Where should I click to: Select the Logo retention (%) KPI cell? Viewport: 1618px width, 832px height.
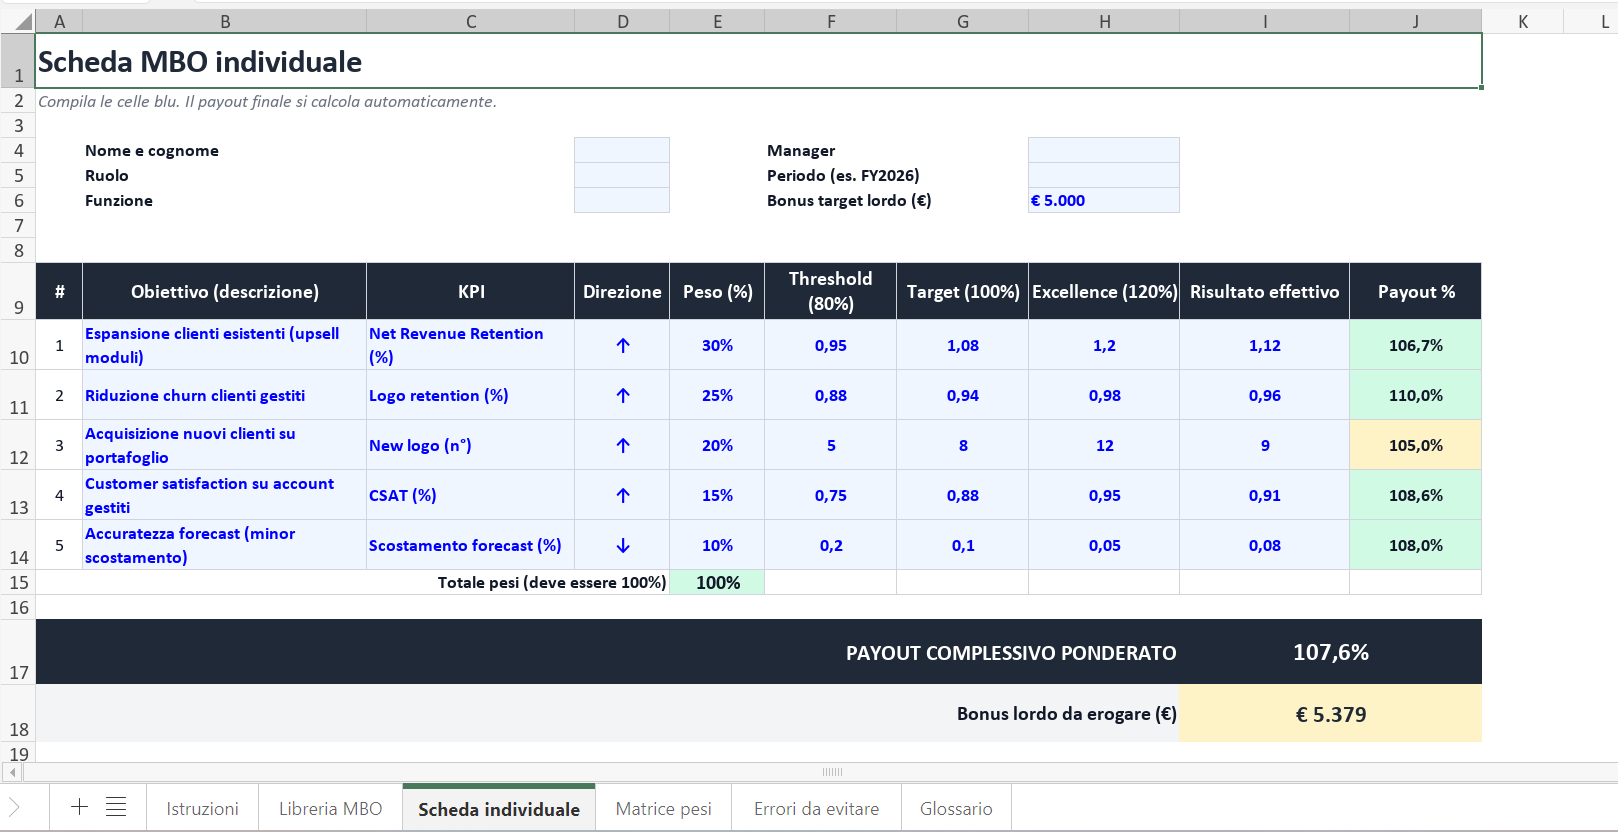(470, 395)
